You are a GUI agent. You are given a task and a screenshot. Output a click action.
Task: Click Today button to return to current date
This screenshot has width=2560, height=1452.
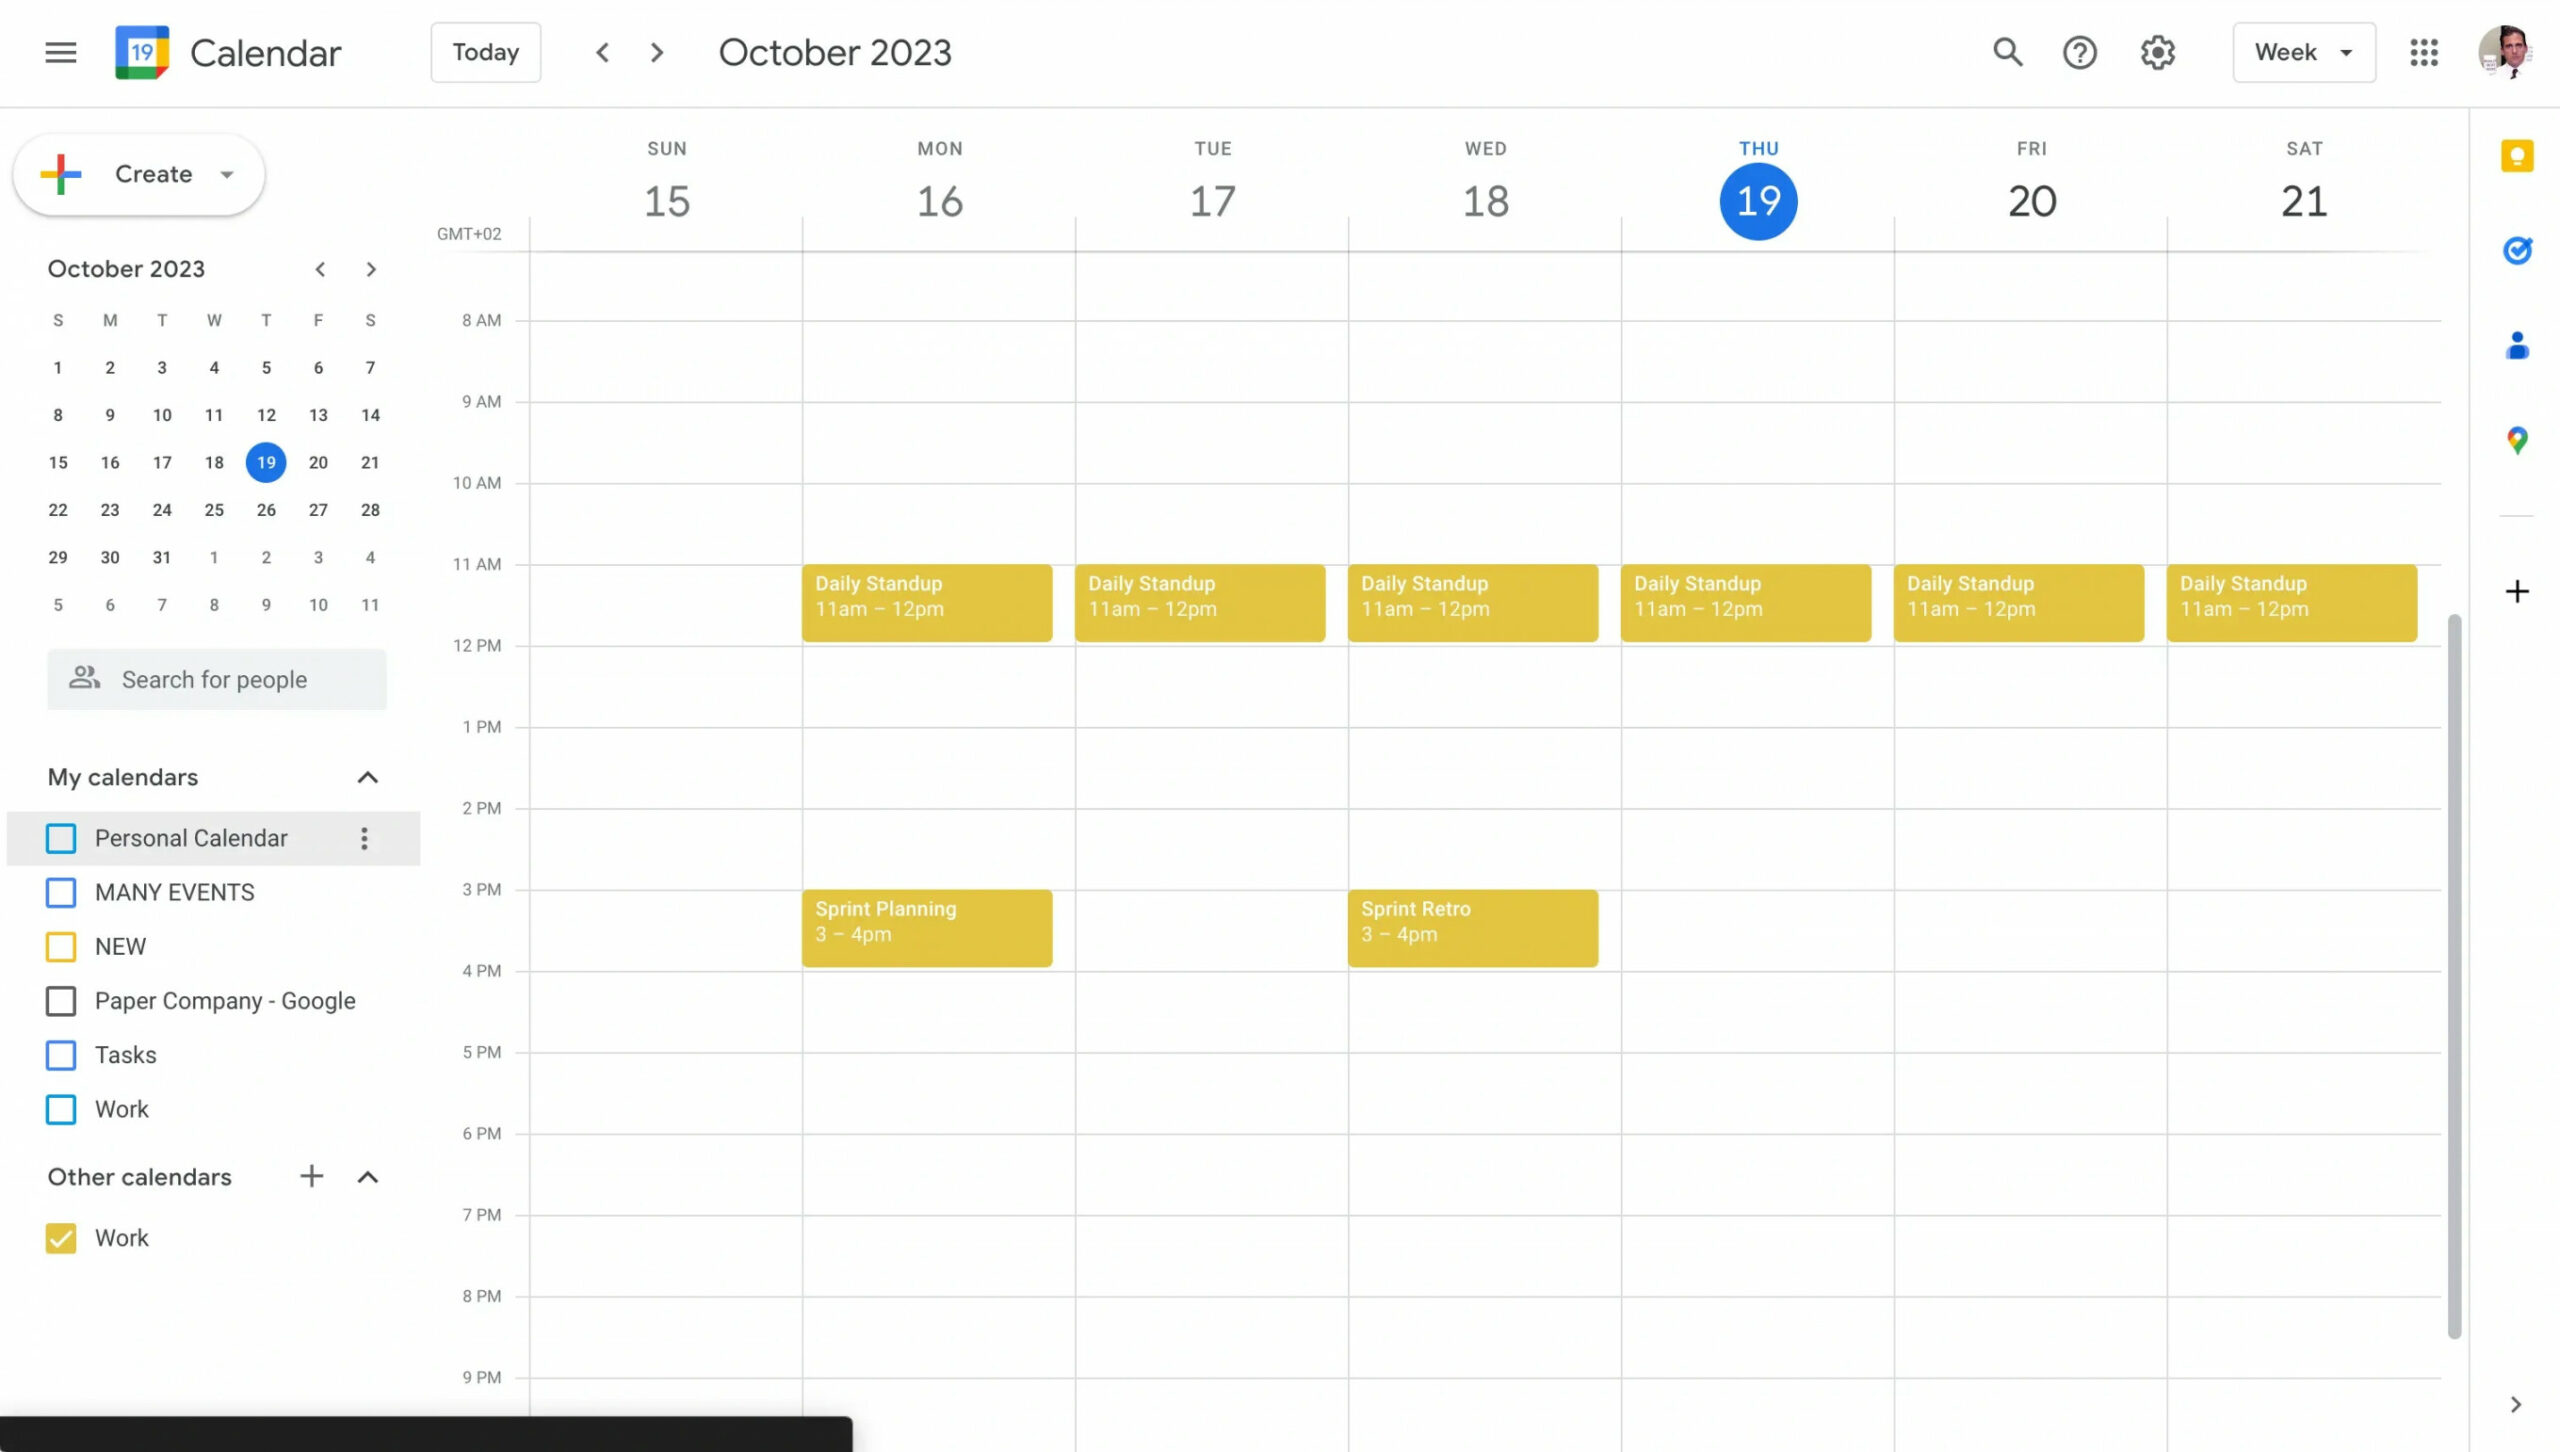pyautogui.click(x=485, y=51)
